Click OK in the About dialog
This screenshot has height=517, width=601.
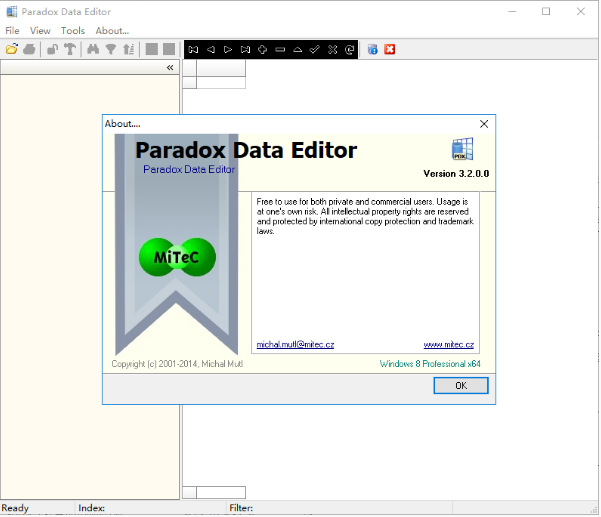coord(461,386)
